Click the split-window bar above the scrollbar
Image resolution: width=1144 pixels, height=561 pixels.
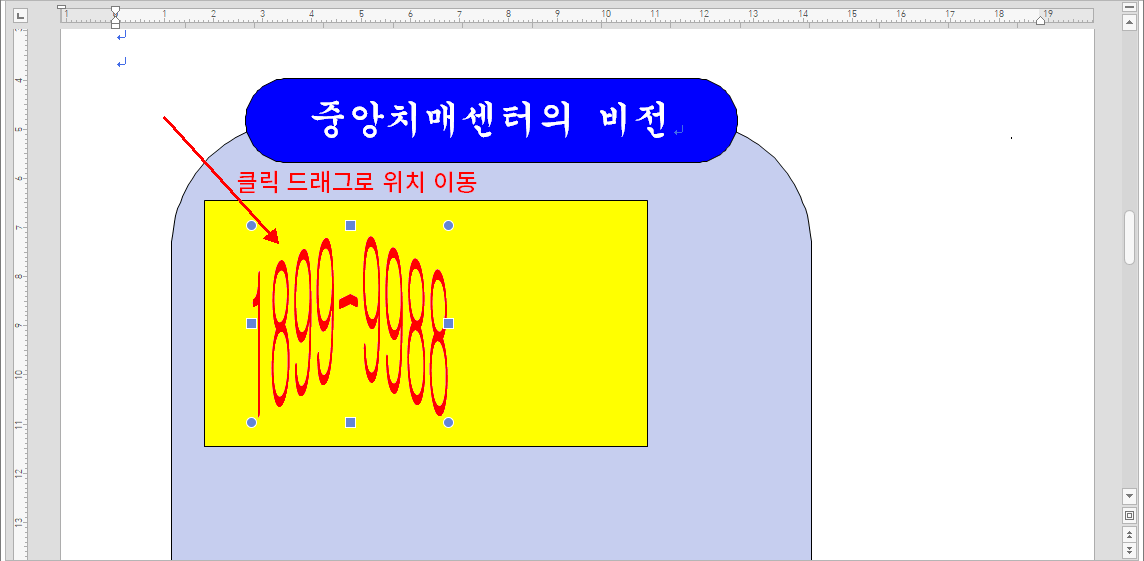click(1129, 7)
